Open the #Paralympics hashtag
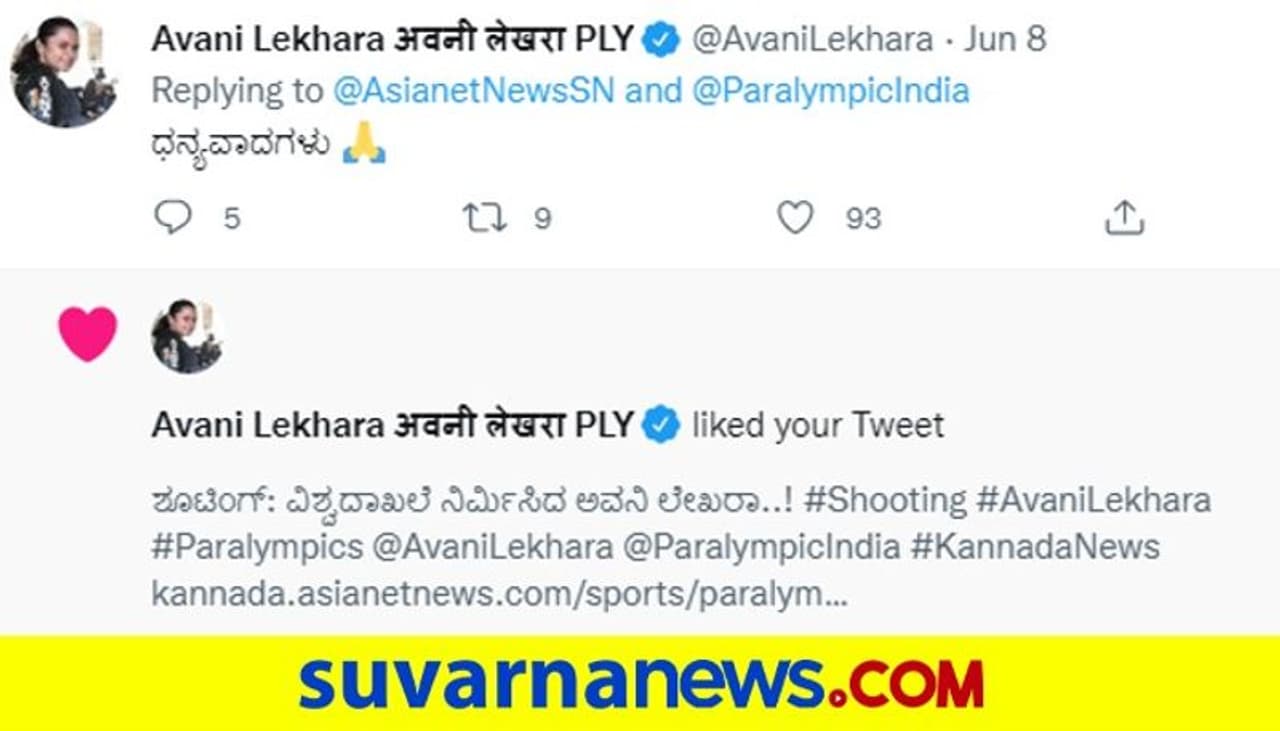Image resolution: width=1280 pixels, height=731 pixels. pos(258,547)
